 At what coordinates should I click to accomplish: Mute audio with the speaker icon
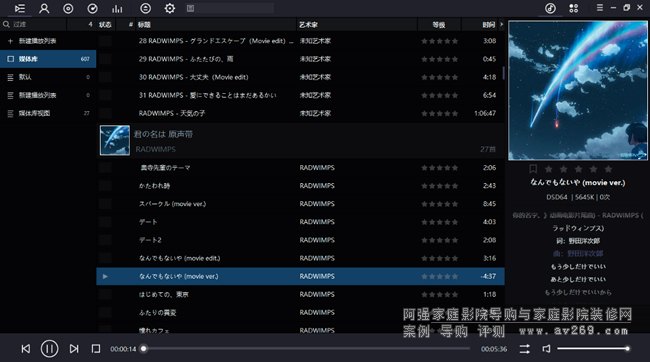546,349
